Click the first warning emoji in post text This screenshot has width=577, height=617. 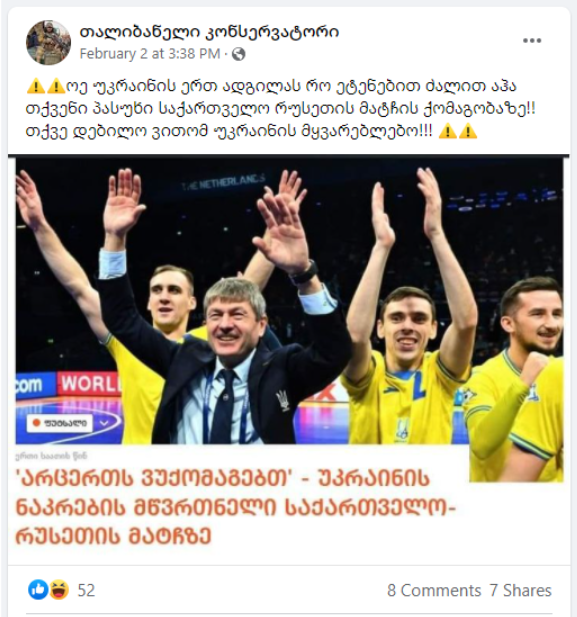(35, 86)
